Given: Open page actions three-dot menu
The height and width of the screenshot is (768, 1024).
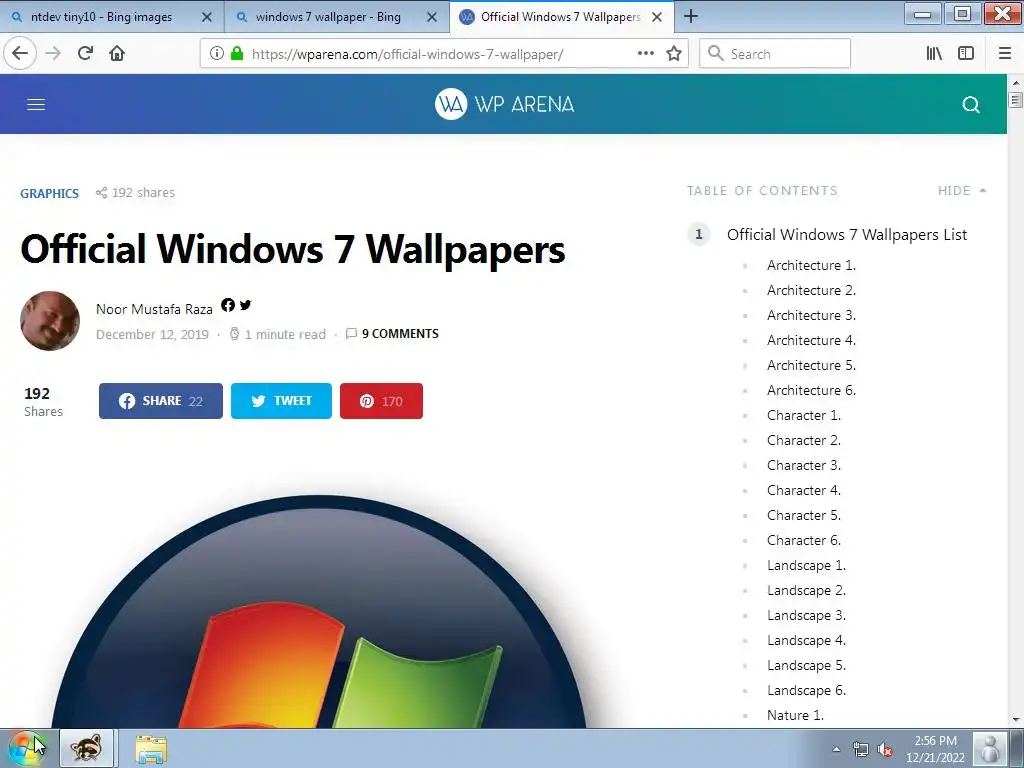Looking at the screenshot, I should (645, 54).
